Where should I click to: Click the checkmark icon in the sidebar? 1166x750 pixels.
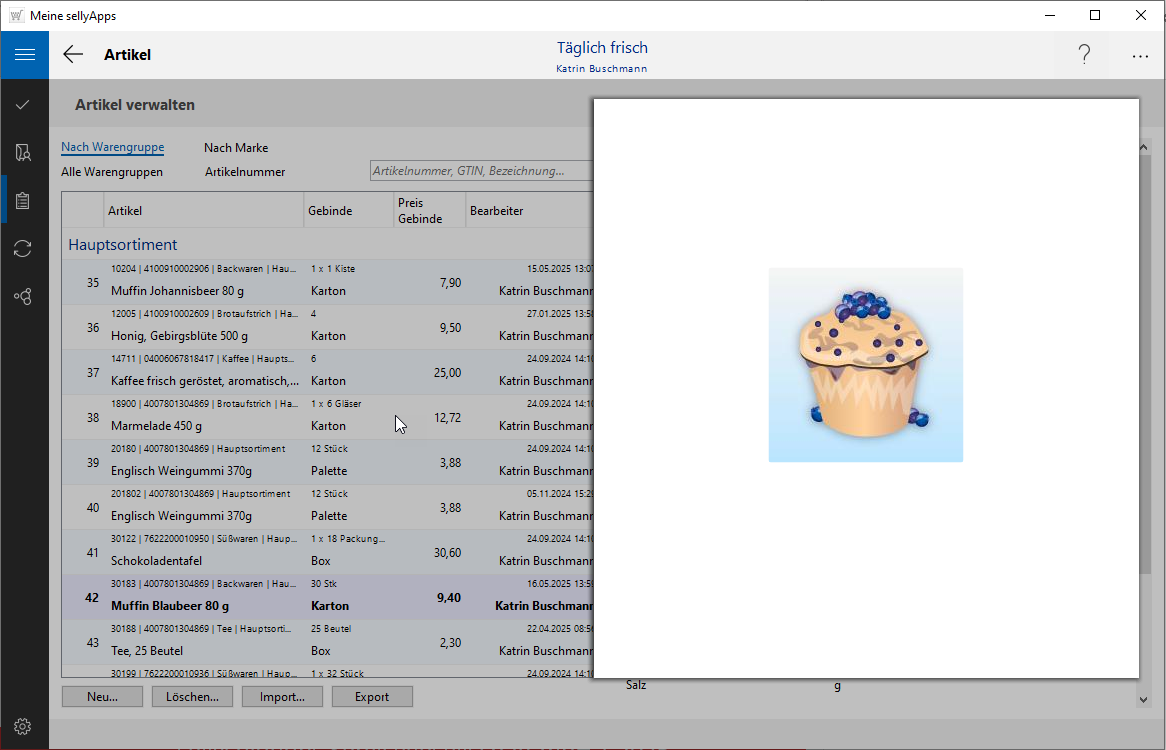point(23,104)
